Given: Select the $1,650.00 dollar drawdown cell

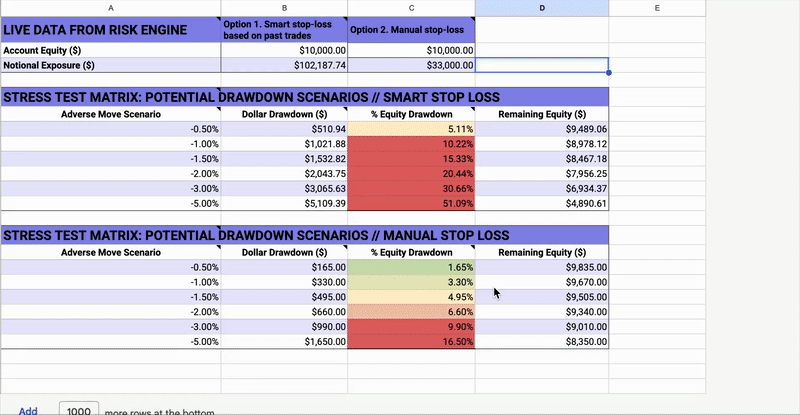Looking at the screenshot, I should [284, 341].
